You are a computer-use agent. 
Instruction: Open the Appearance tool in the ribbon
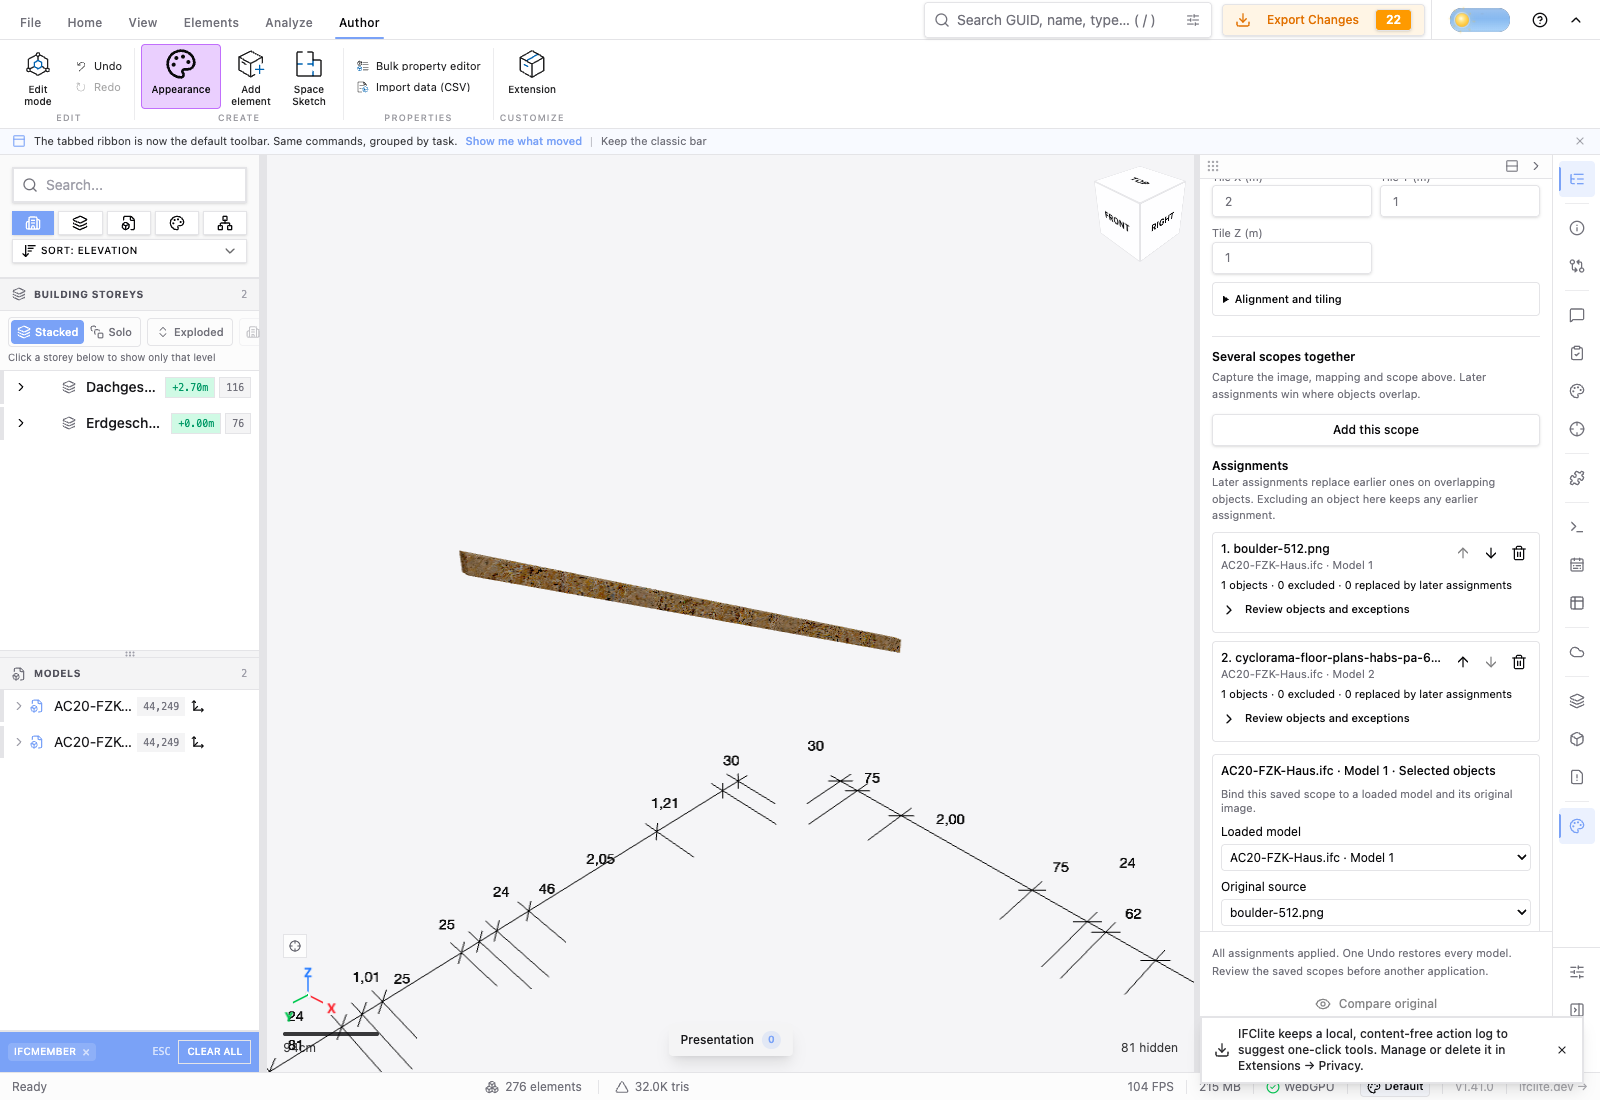(x=181, y=77)
